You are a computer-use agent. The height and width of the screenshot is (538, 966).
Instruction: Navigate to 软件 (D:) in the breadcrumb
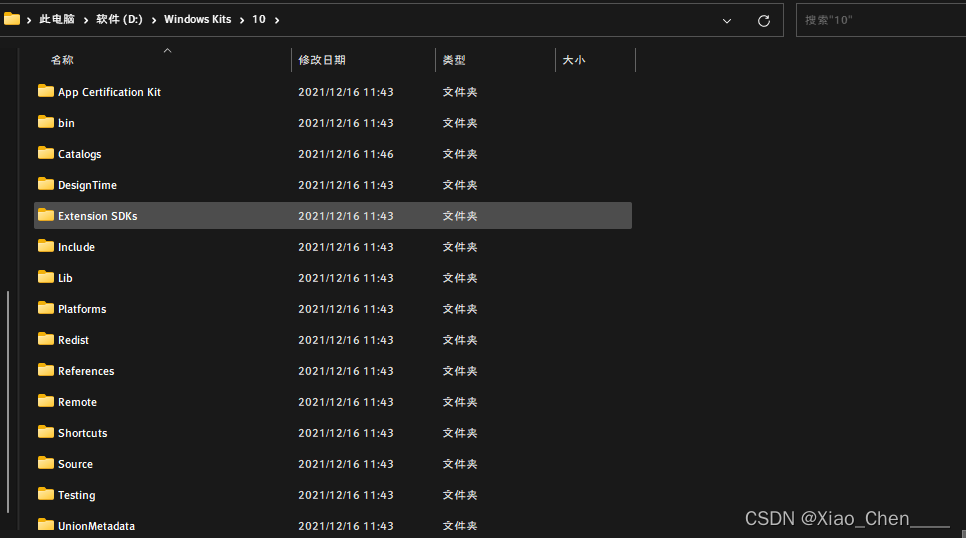(x=120, y=20)
